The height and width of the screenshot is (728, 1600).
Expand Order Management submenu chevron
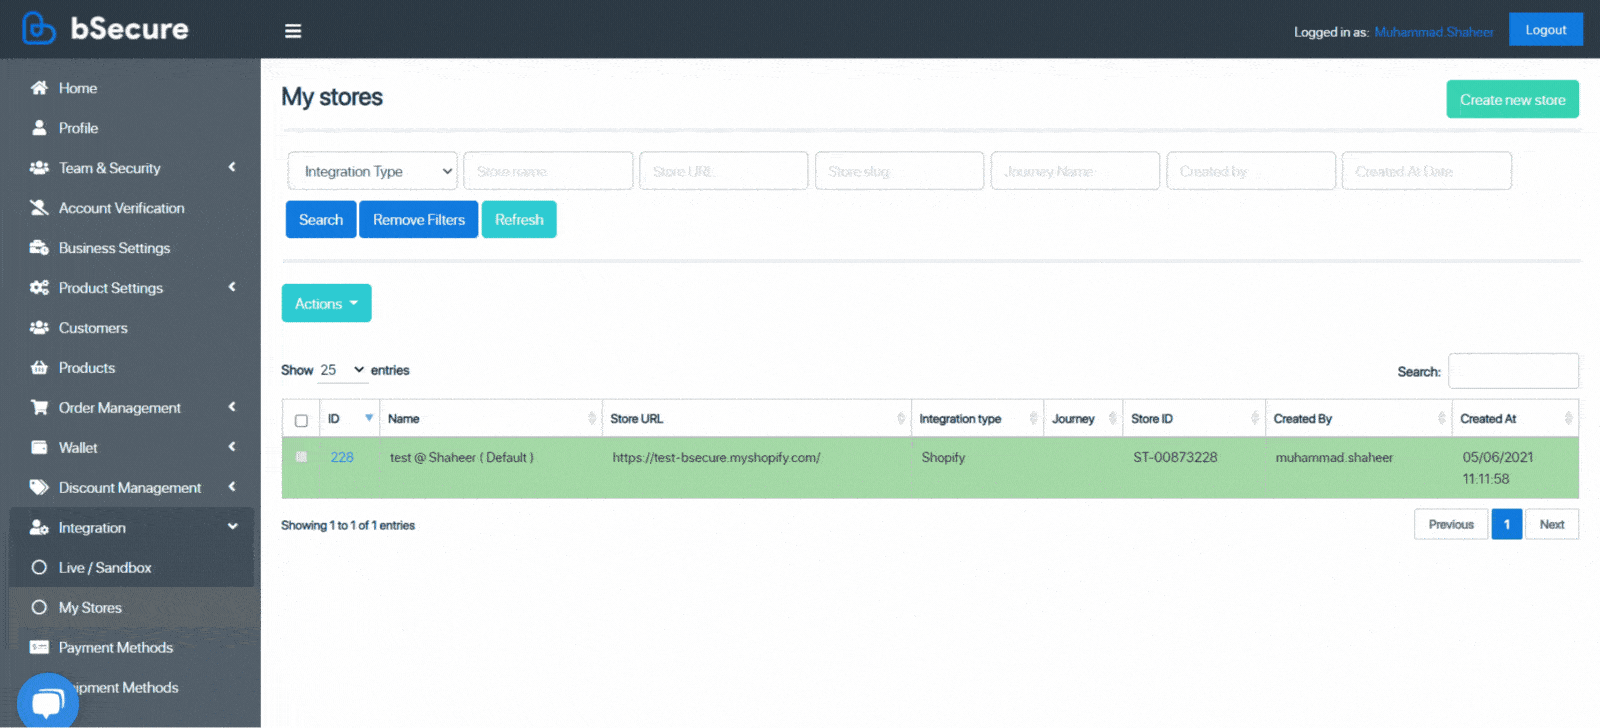(x=232, y=407)
